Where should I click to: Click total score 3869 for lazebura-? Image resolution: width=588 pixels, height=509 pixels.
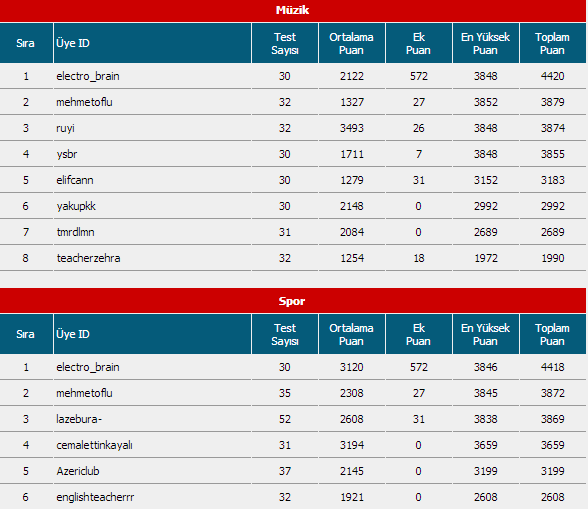[552, 419]
